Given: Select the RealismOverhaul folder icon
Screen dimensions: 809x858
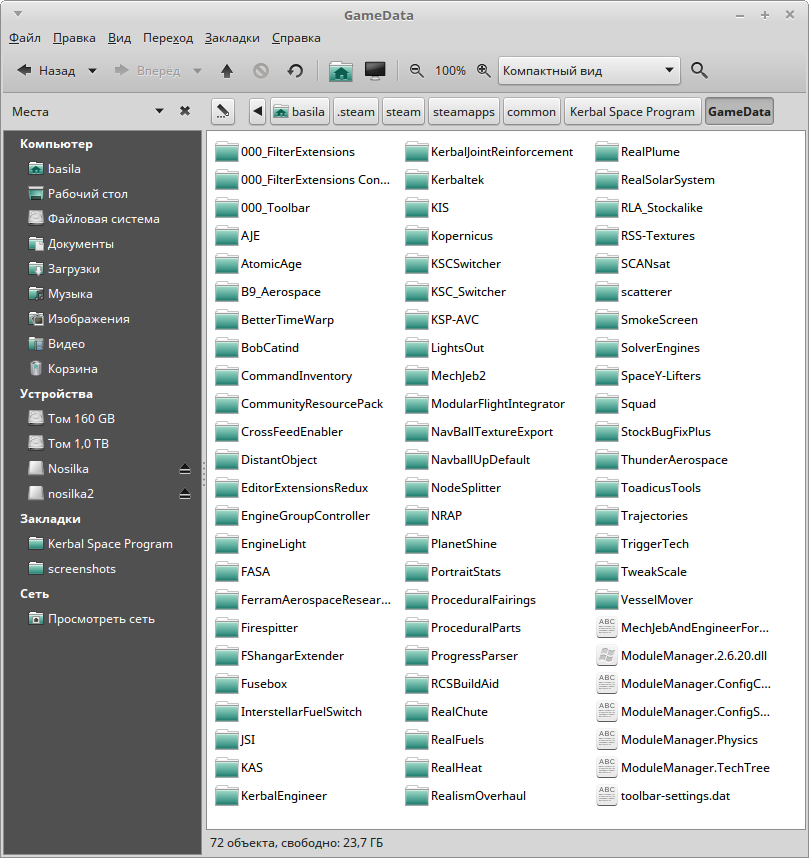Looking at the screenshot, I should (417, 796).
